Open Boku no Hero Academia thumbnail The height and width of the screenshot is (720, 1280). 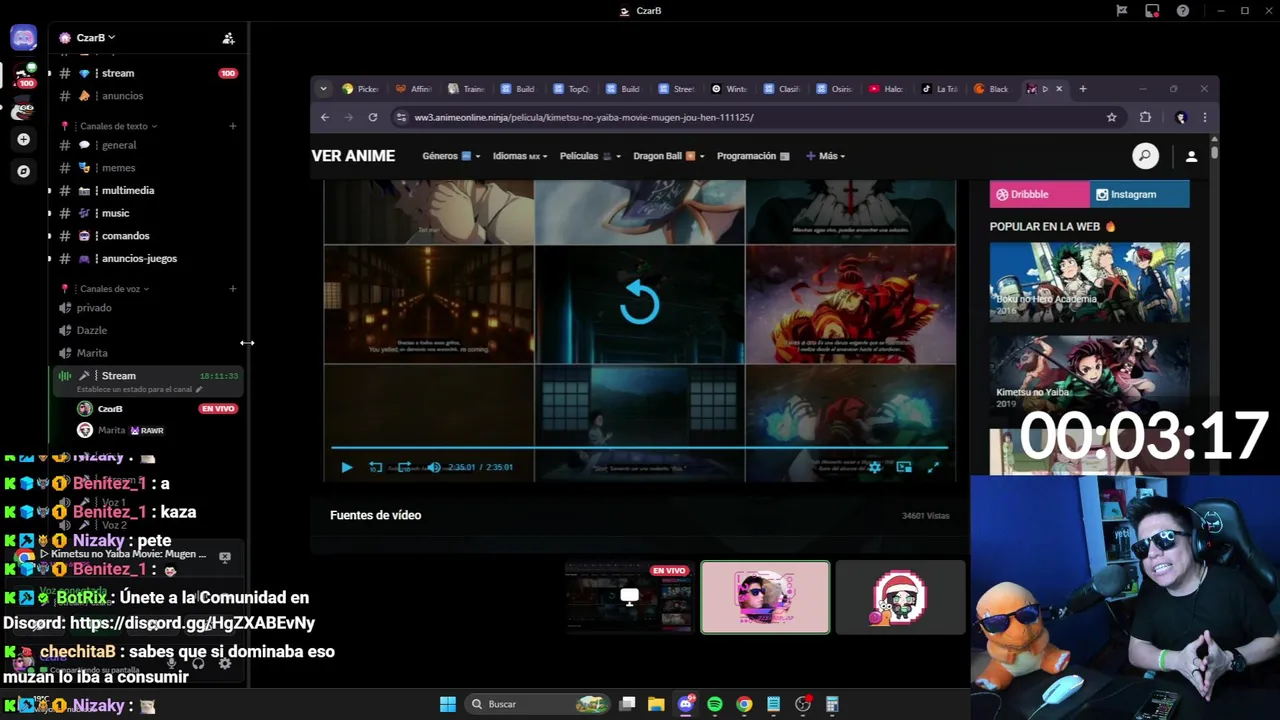(1090, 282)
